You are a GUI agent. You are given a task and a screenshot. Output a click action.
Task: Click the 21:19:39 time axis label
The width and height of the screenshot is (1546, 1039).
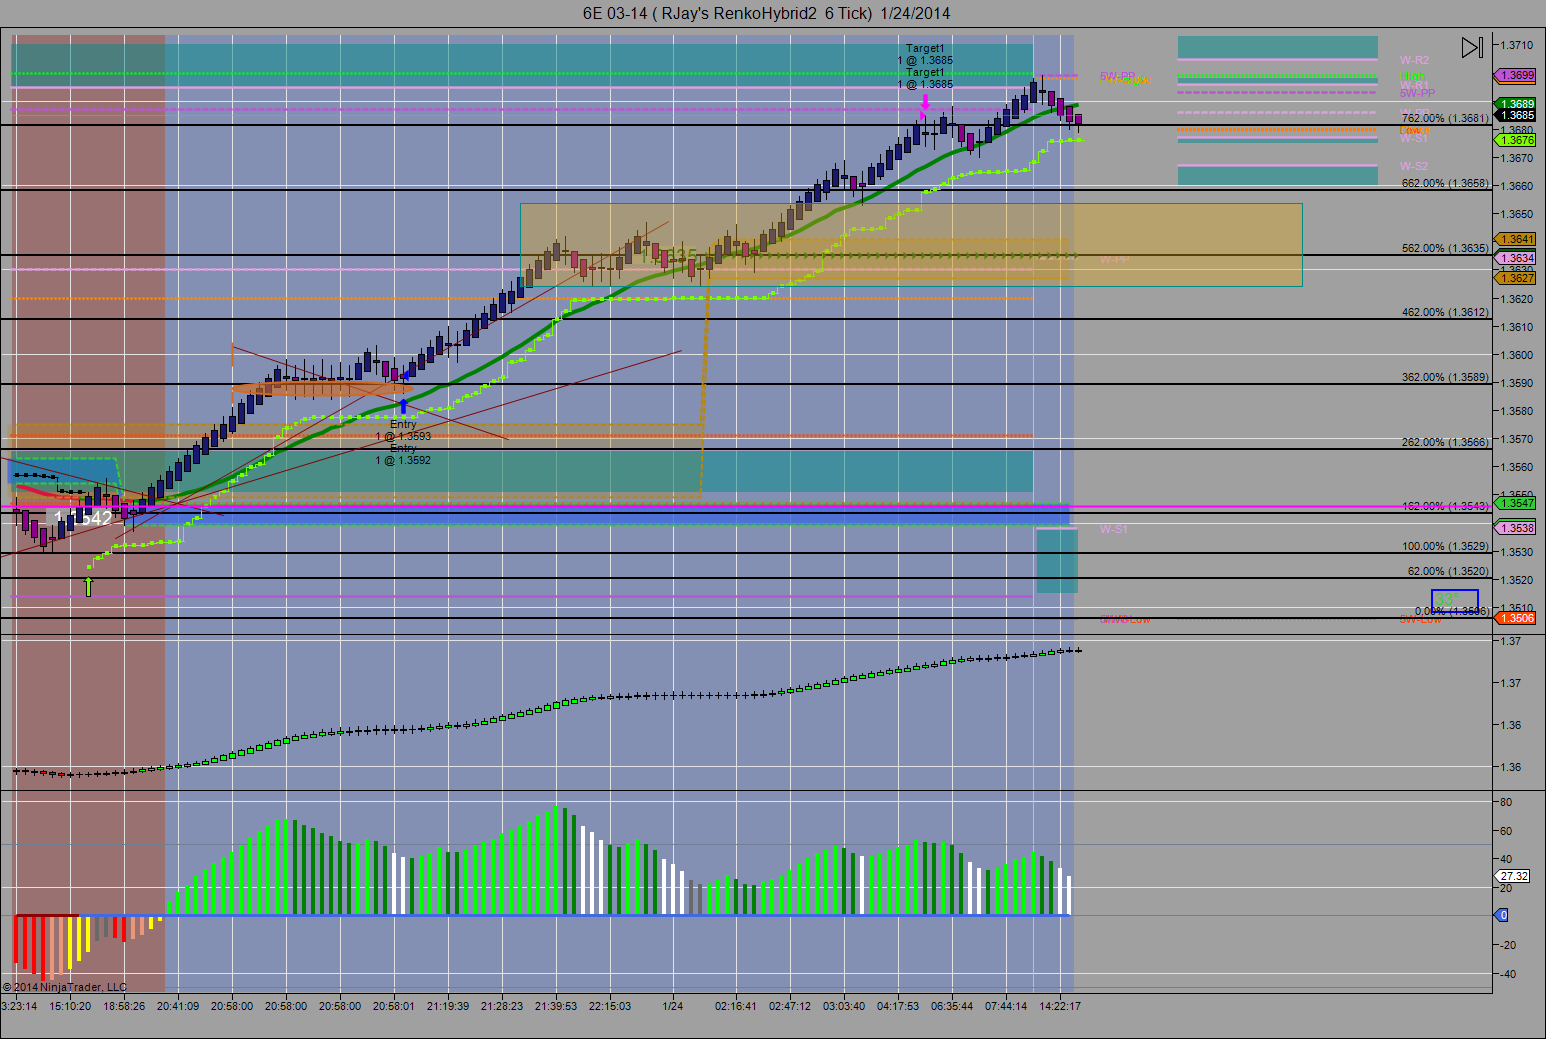pos(447,1005)
